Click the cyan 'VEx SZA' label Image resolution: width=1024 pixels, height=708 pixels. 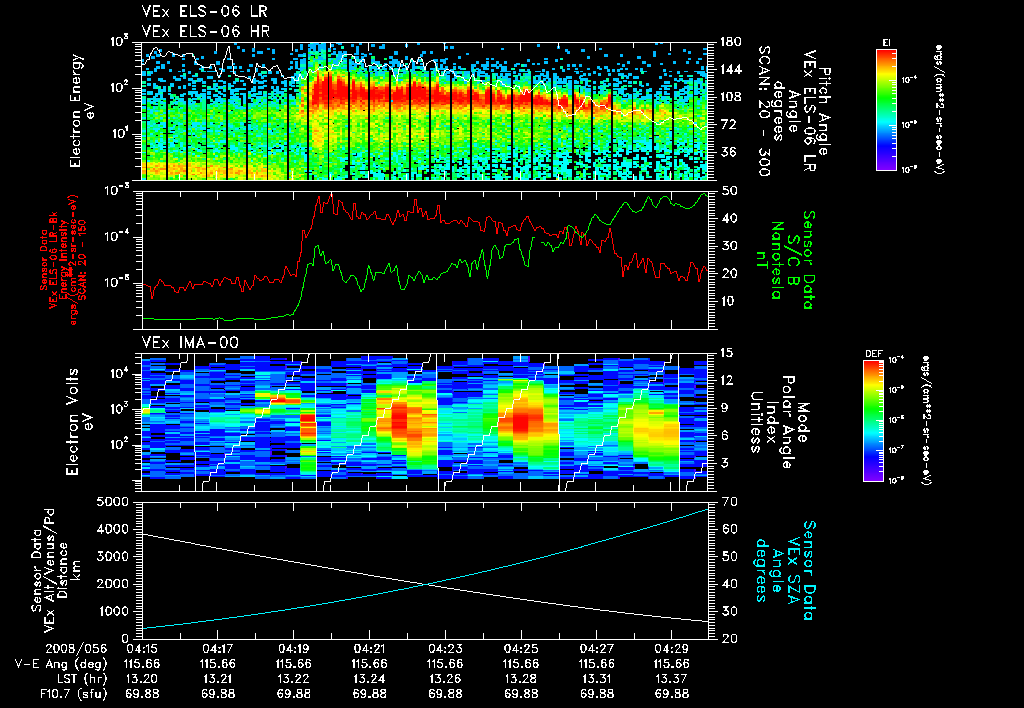793,570
